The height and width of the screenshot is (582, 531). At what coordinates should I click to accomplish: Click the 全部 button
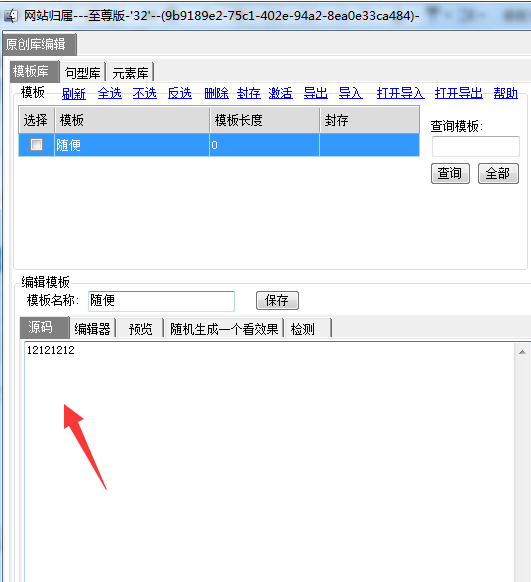pos(498,173)
